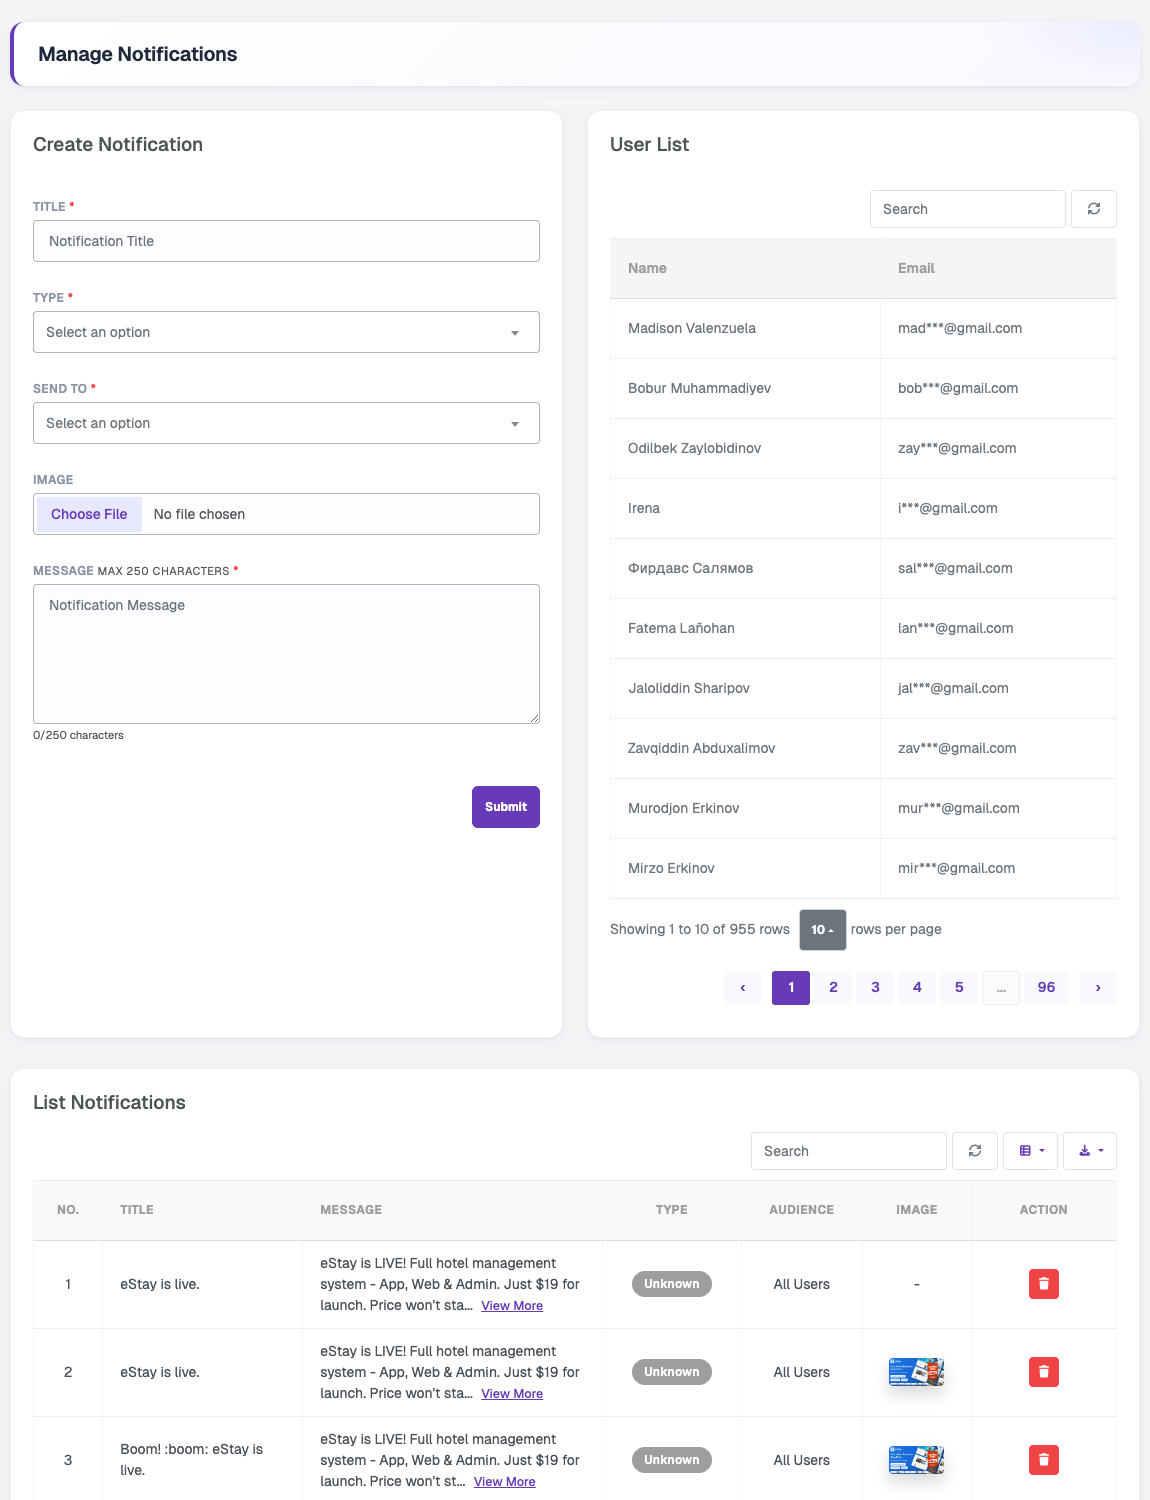Open the Send To select dropdown
The image size is (1150, 1500).
[x=286, y=423]
